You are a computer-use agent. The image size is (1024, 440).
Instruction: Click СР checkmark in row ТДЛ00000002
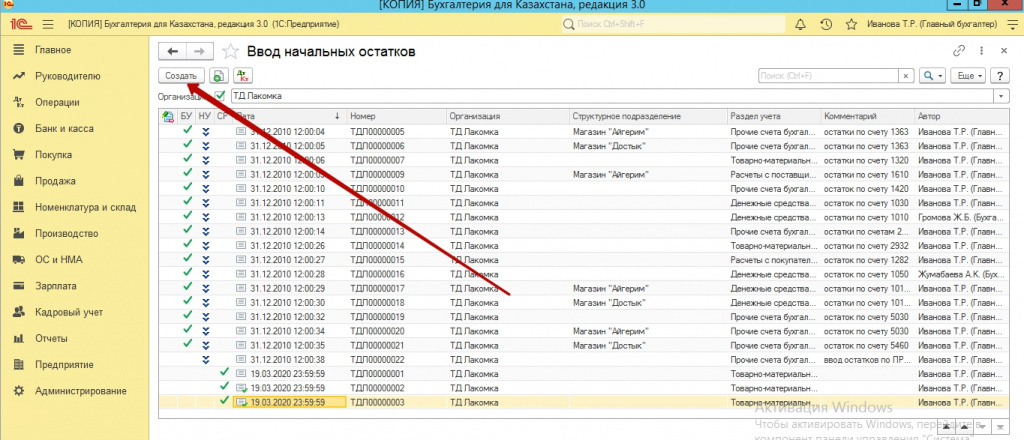[x=225, y=387]
